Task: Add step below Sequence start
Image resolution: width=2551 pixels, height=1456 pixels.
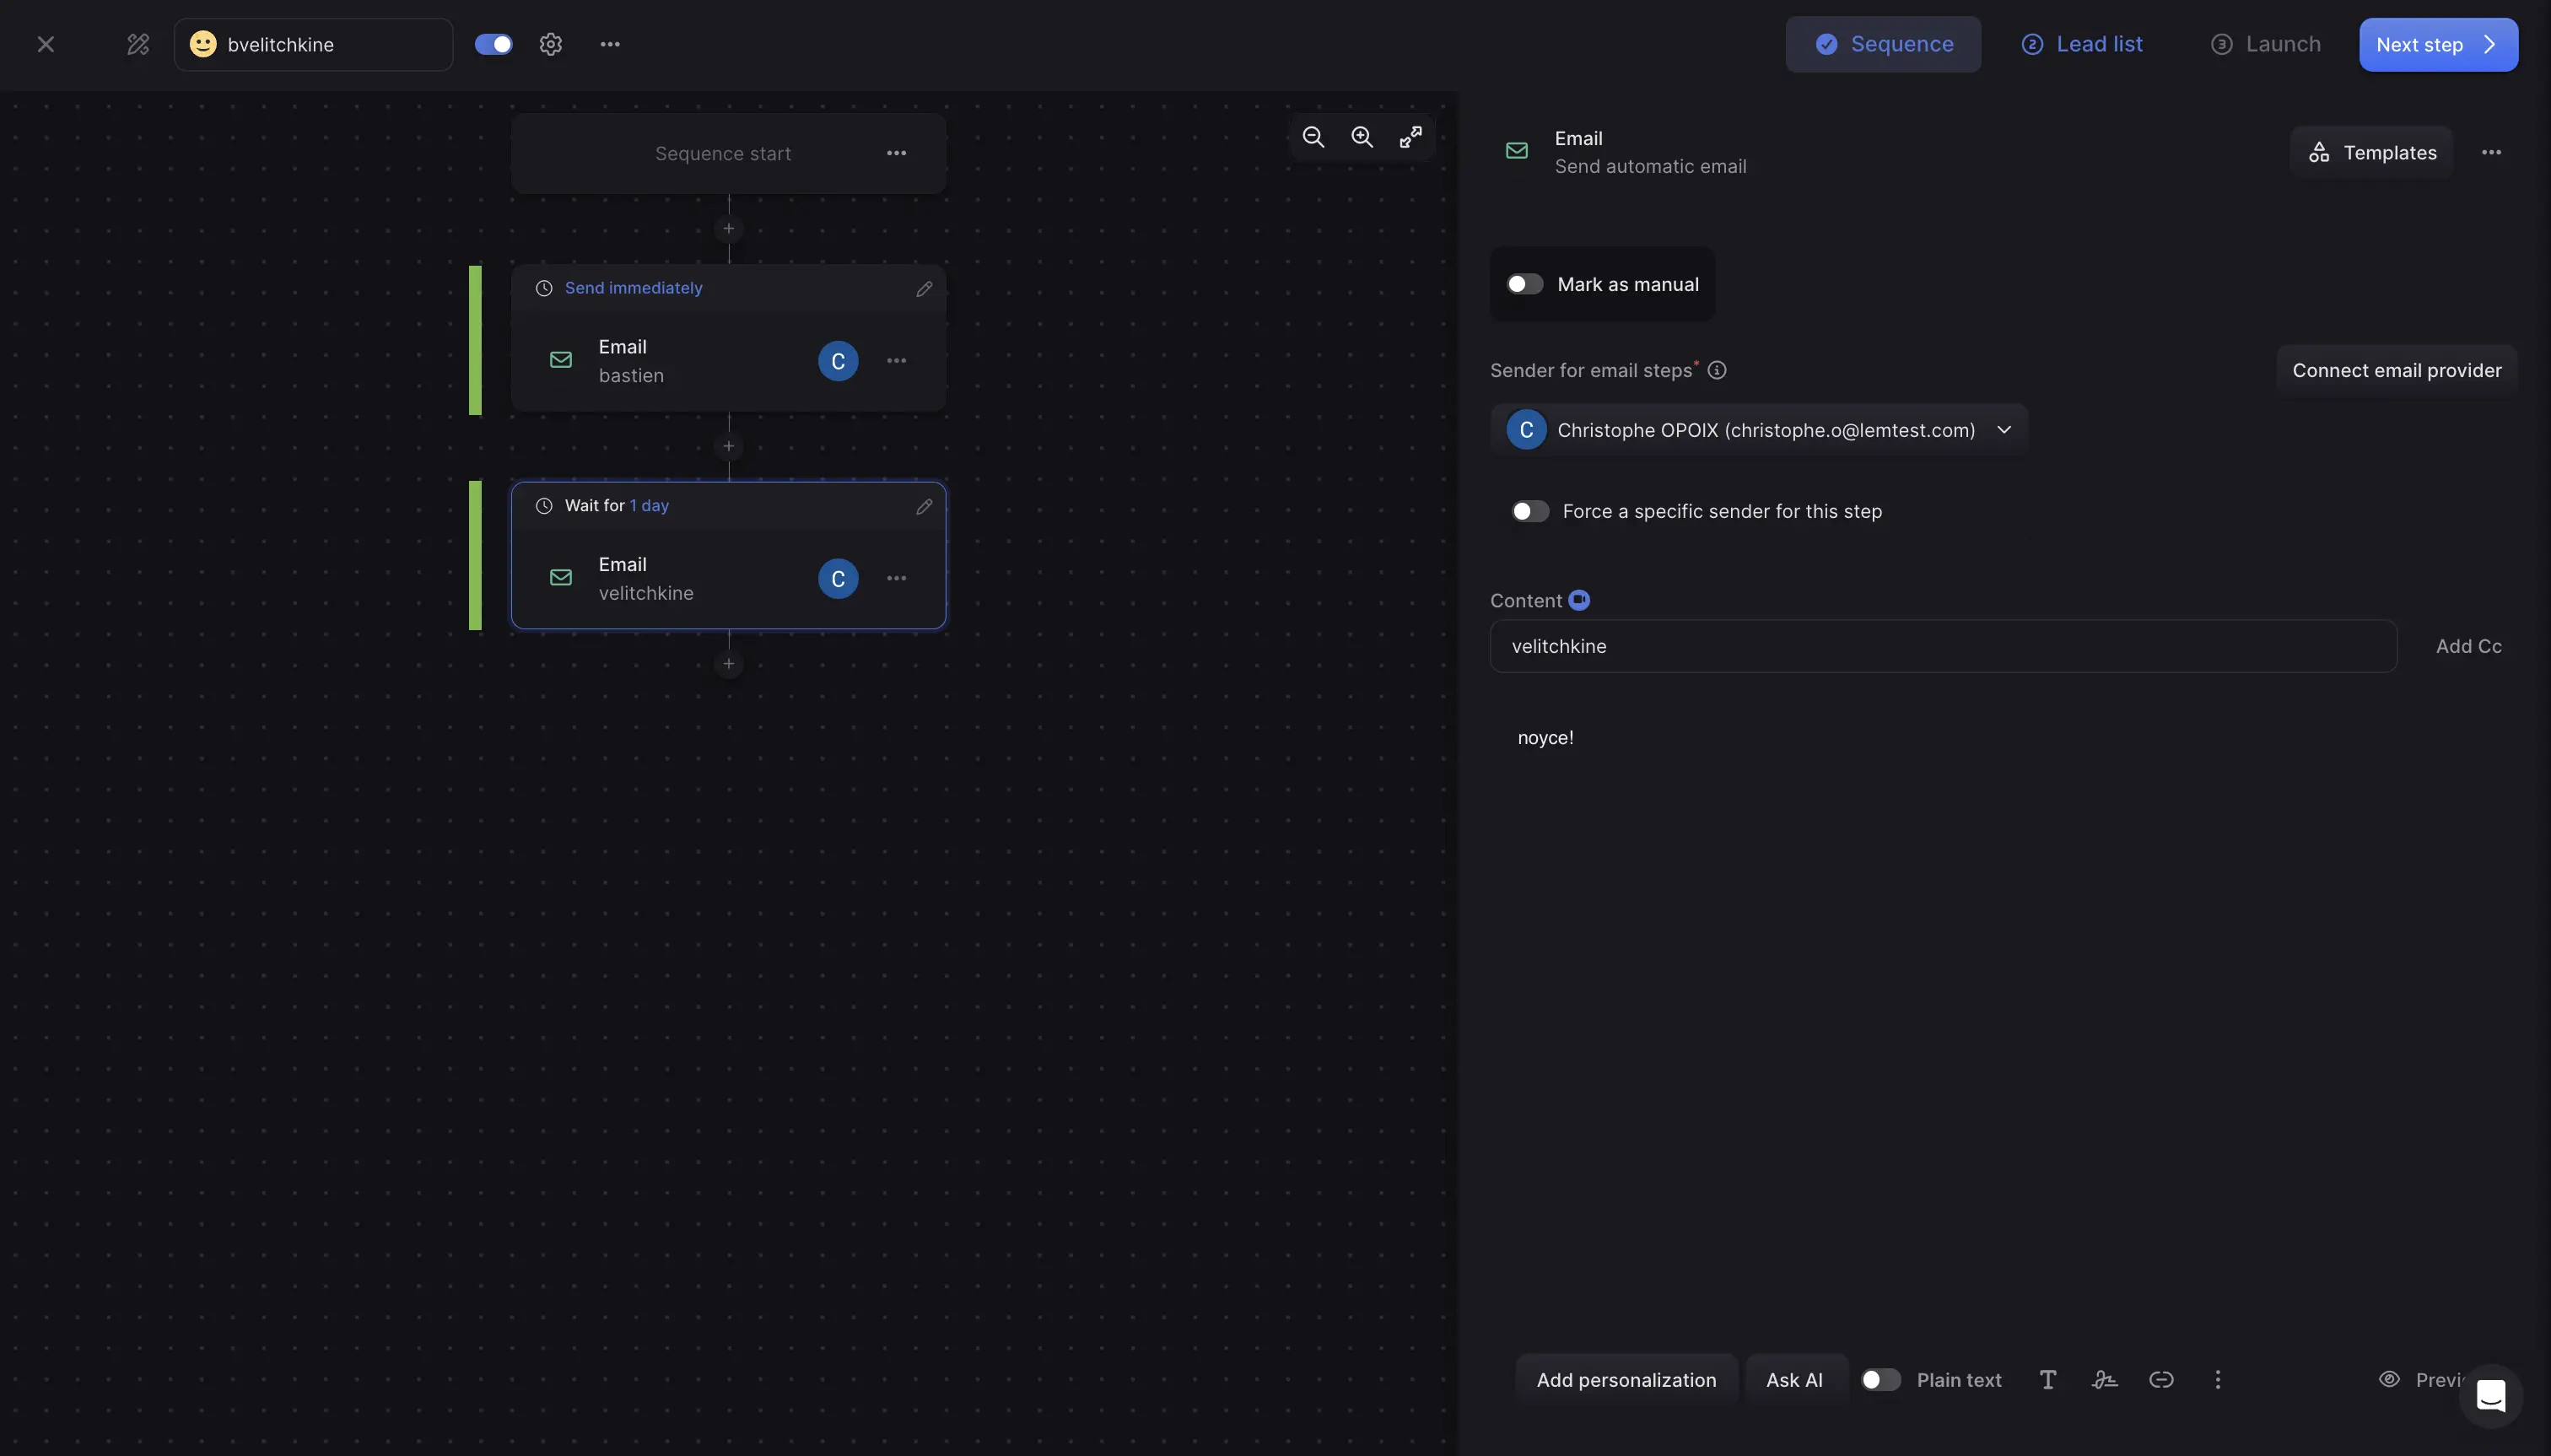Action: (x=728, y=229)
